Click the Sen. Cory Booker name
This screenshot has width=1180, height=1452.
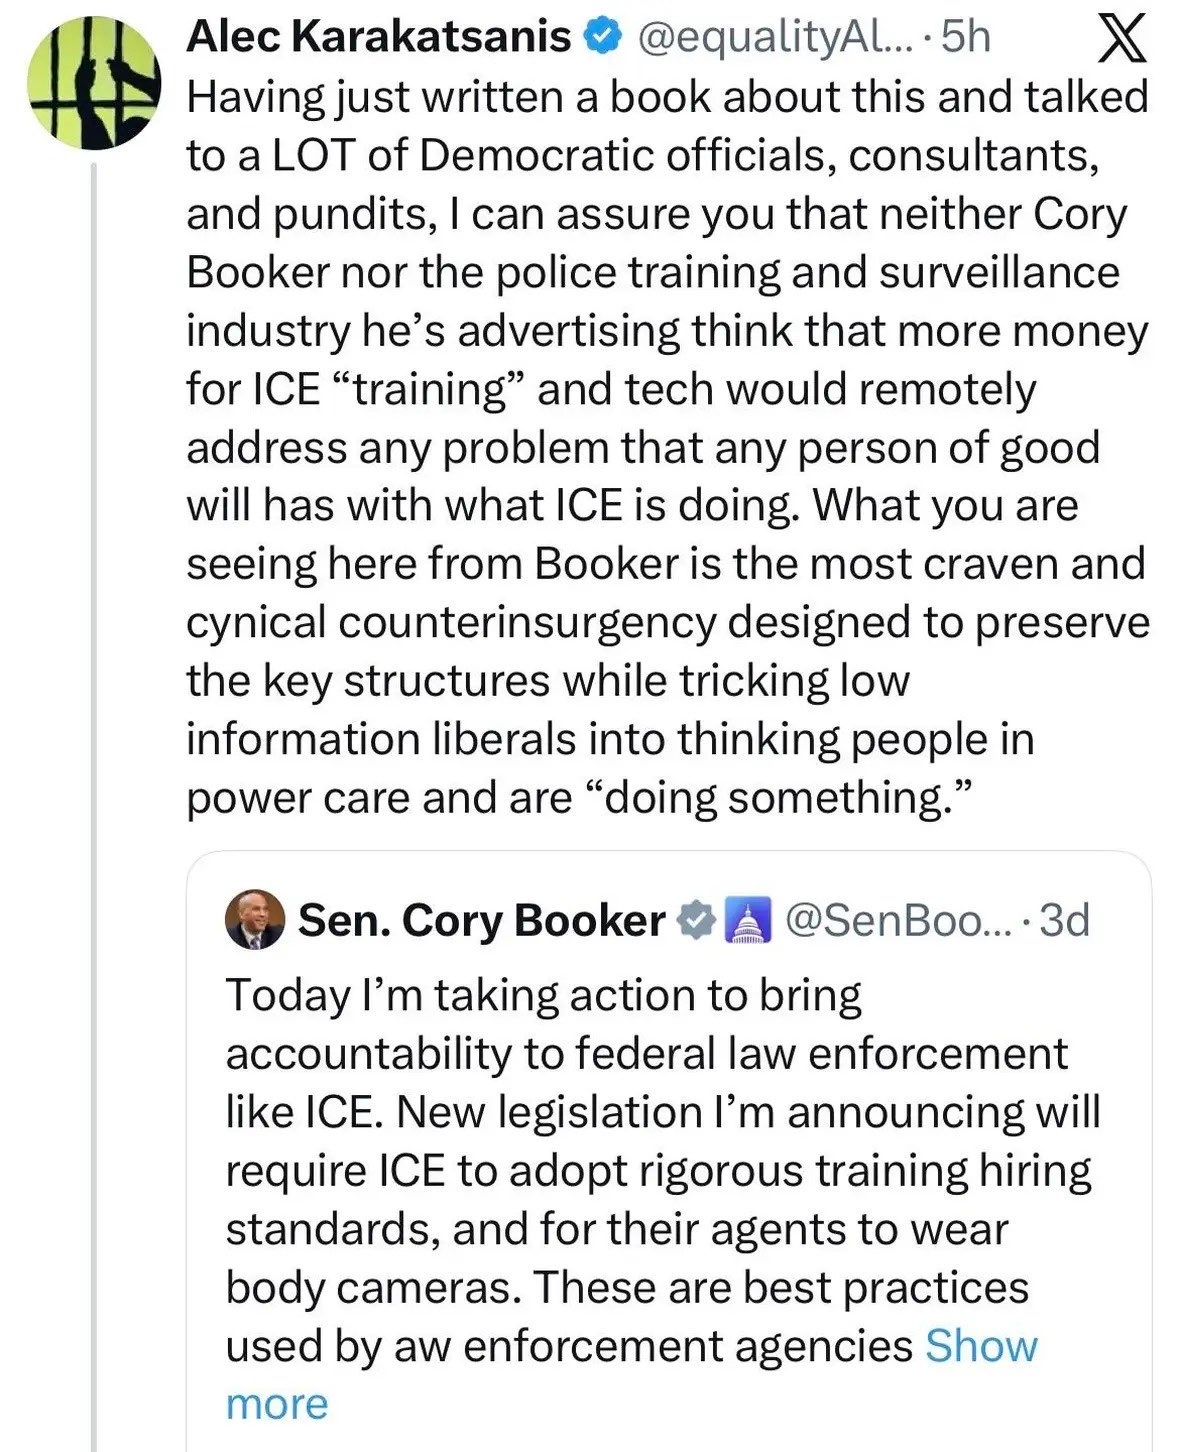coord(482,920)
